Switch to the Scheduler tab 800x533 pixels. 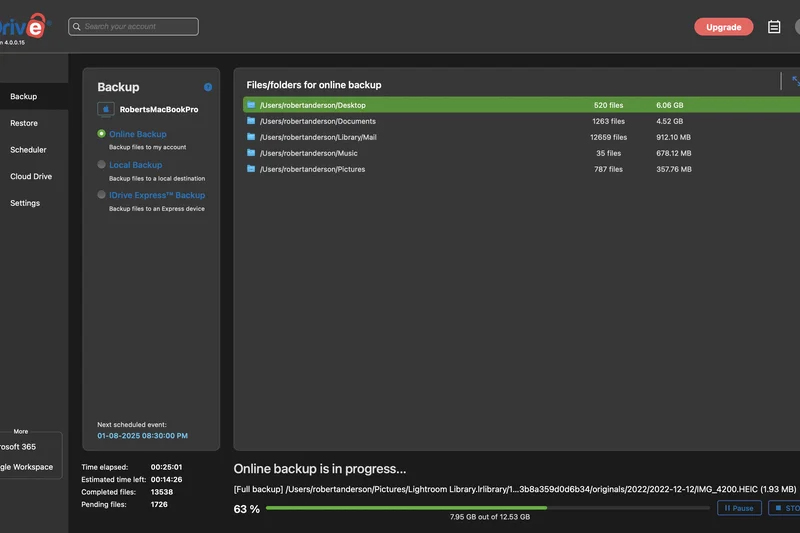click(x=28, y=150)
